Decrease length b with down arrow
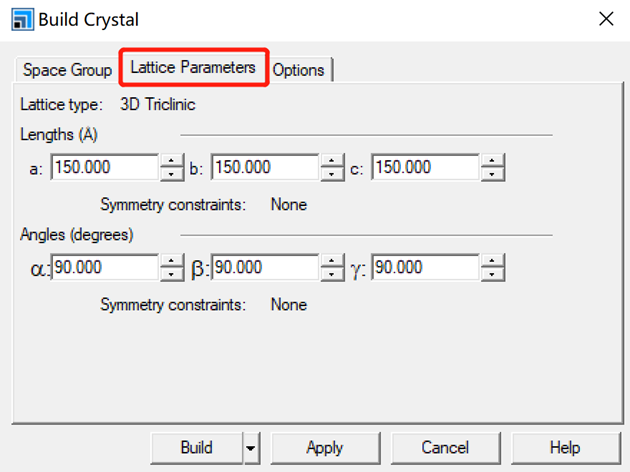 pyautogui.click(x=331, y=174)
